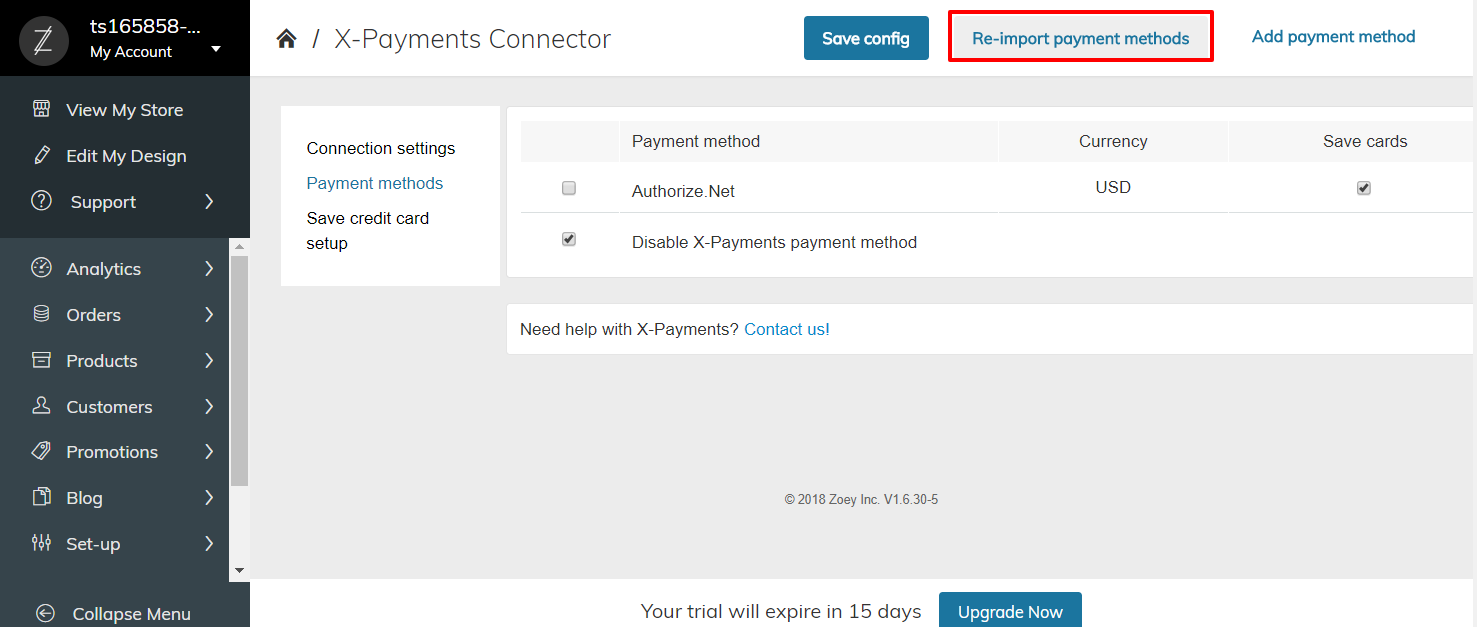Click the Edit My Design pencil icon
This screenshot has height=627, width=1477.
[x=41, y=155]
